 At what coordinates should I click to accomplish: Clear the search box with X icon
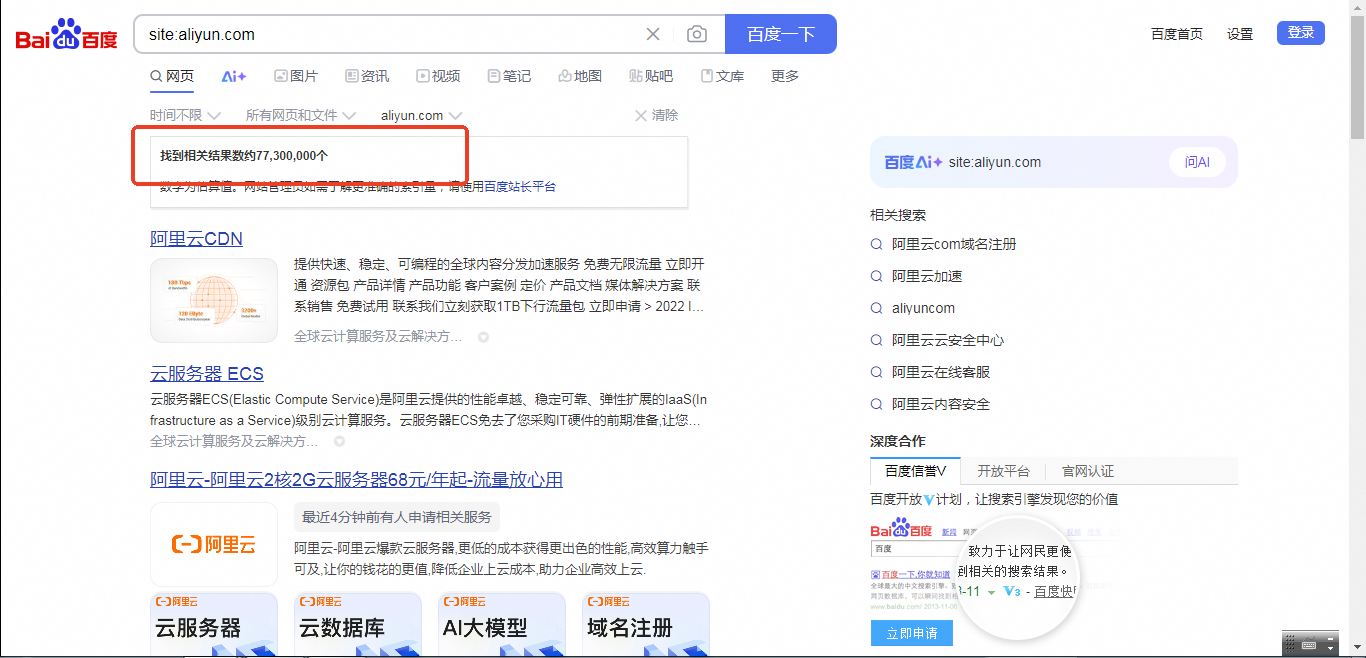(653, 34)
